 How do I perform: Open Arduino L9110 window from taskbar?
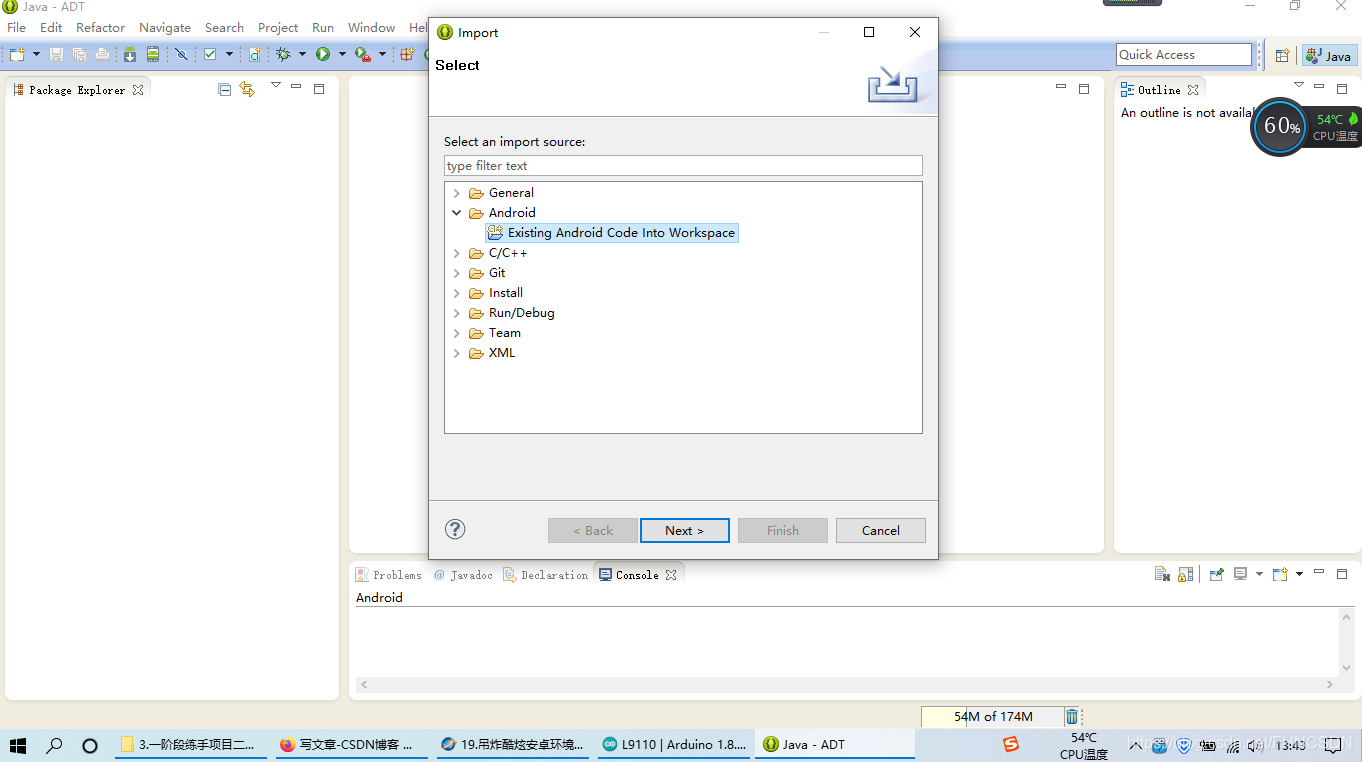coord(675,744)
